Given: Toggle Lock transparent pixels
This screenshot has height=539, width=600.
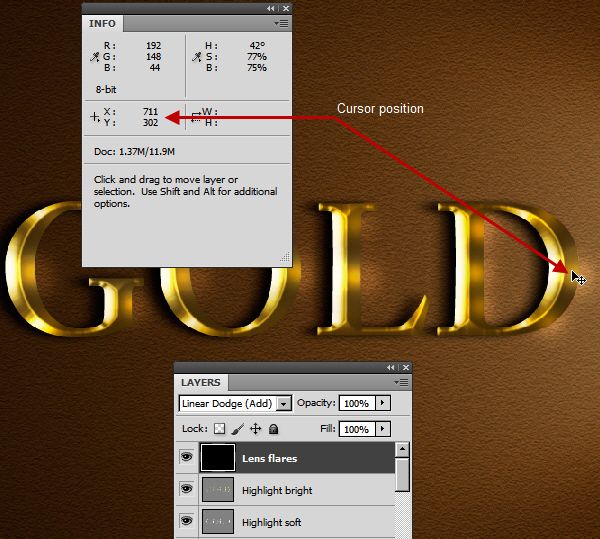Looking at the screenshot, I should click(219, 429).
